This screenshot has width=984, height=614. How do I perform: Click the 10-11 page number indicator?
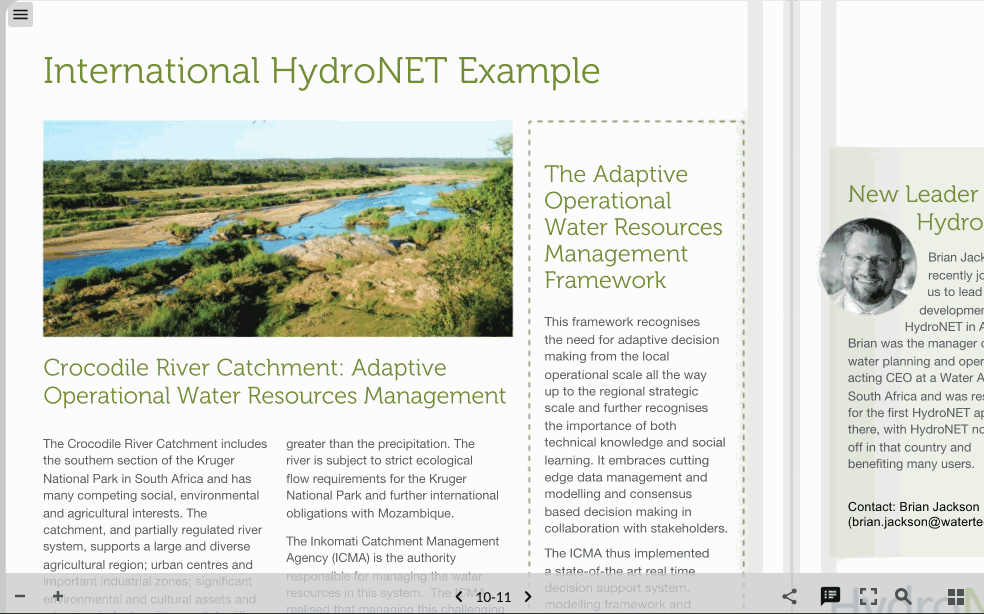(x=493, y=597)
